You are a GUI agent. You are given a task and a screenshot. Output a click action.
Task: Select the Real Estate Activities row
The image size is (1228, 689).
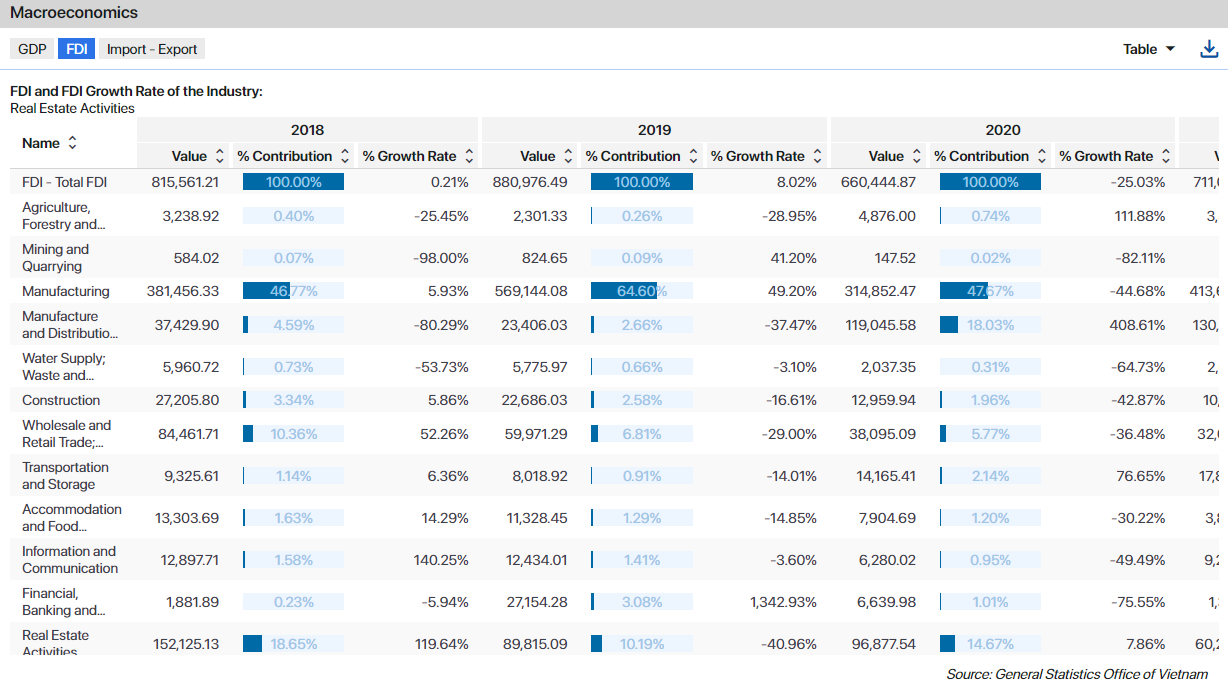tap(56, 642)
